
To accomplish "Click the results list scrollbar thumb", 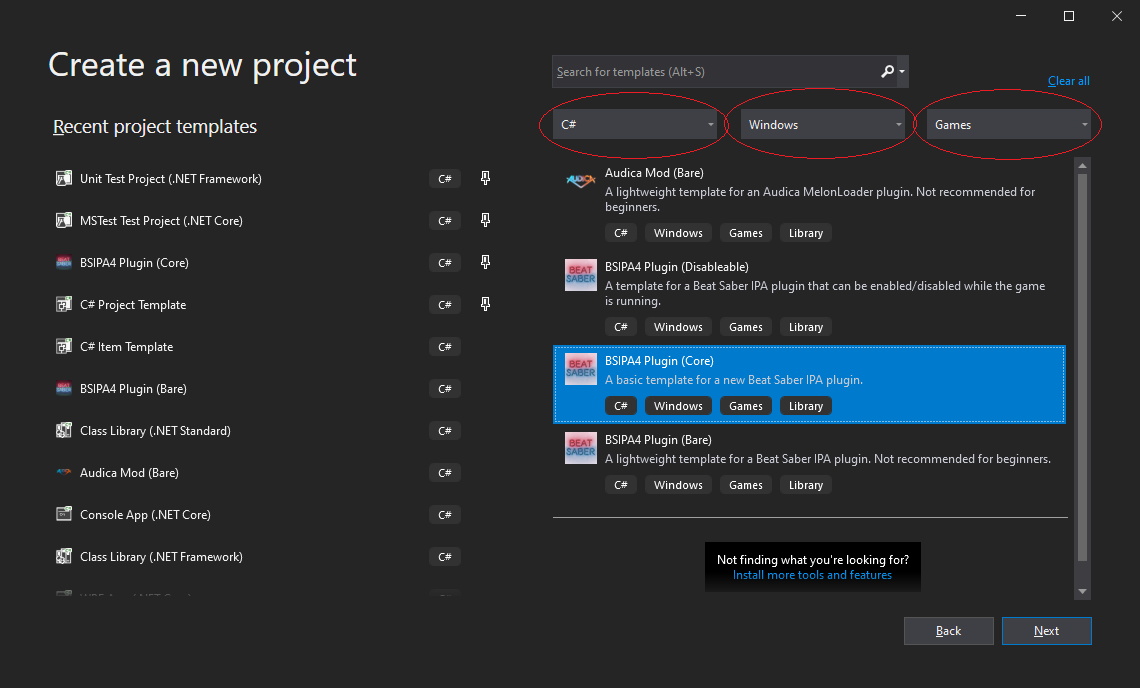I will 1083,367.
